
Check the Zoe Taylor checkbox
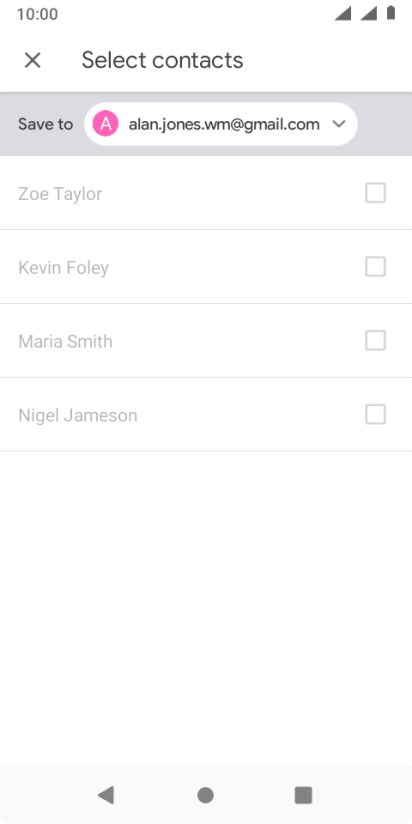(x=375, y=193)
